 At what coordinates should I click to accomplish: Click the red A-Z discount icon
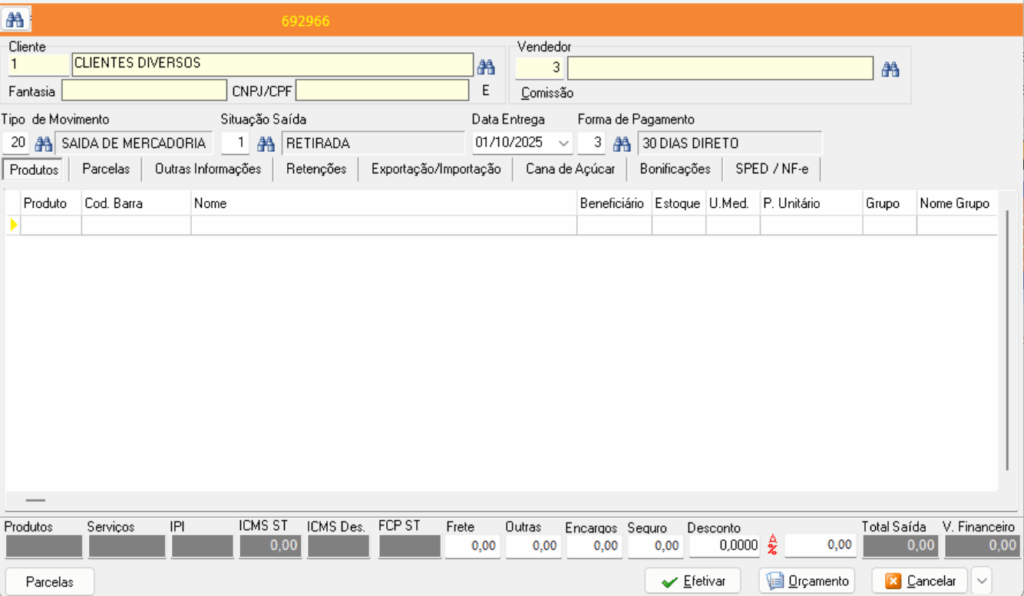pyautogui.click(x=772, y=545)
